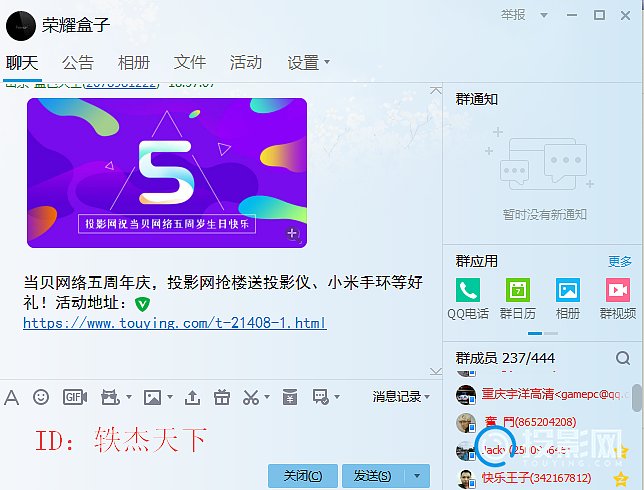Image resolution: width=644 pixels, height=490 pixels.
Task: Open the touying.com activity link
Action: [175, 323]
